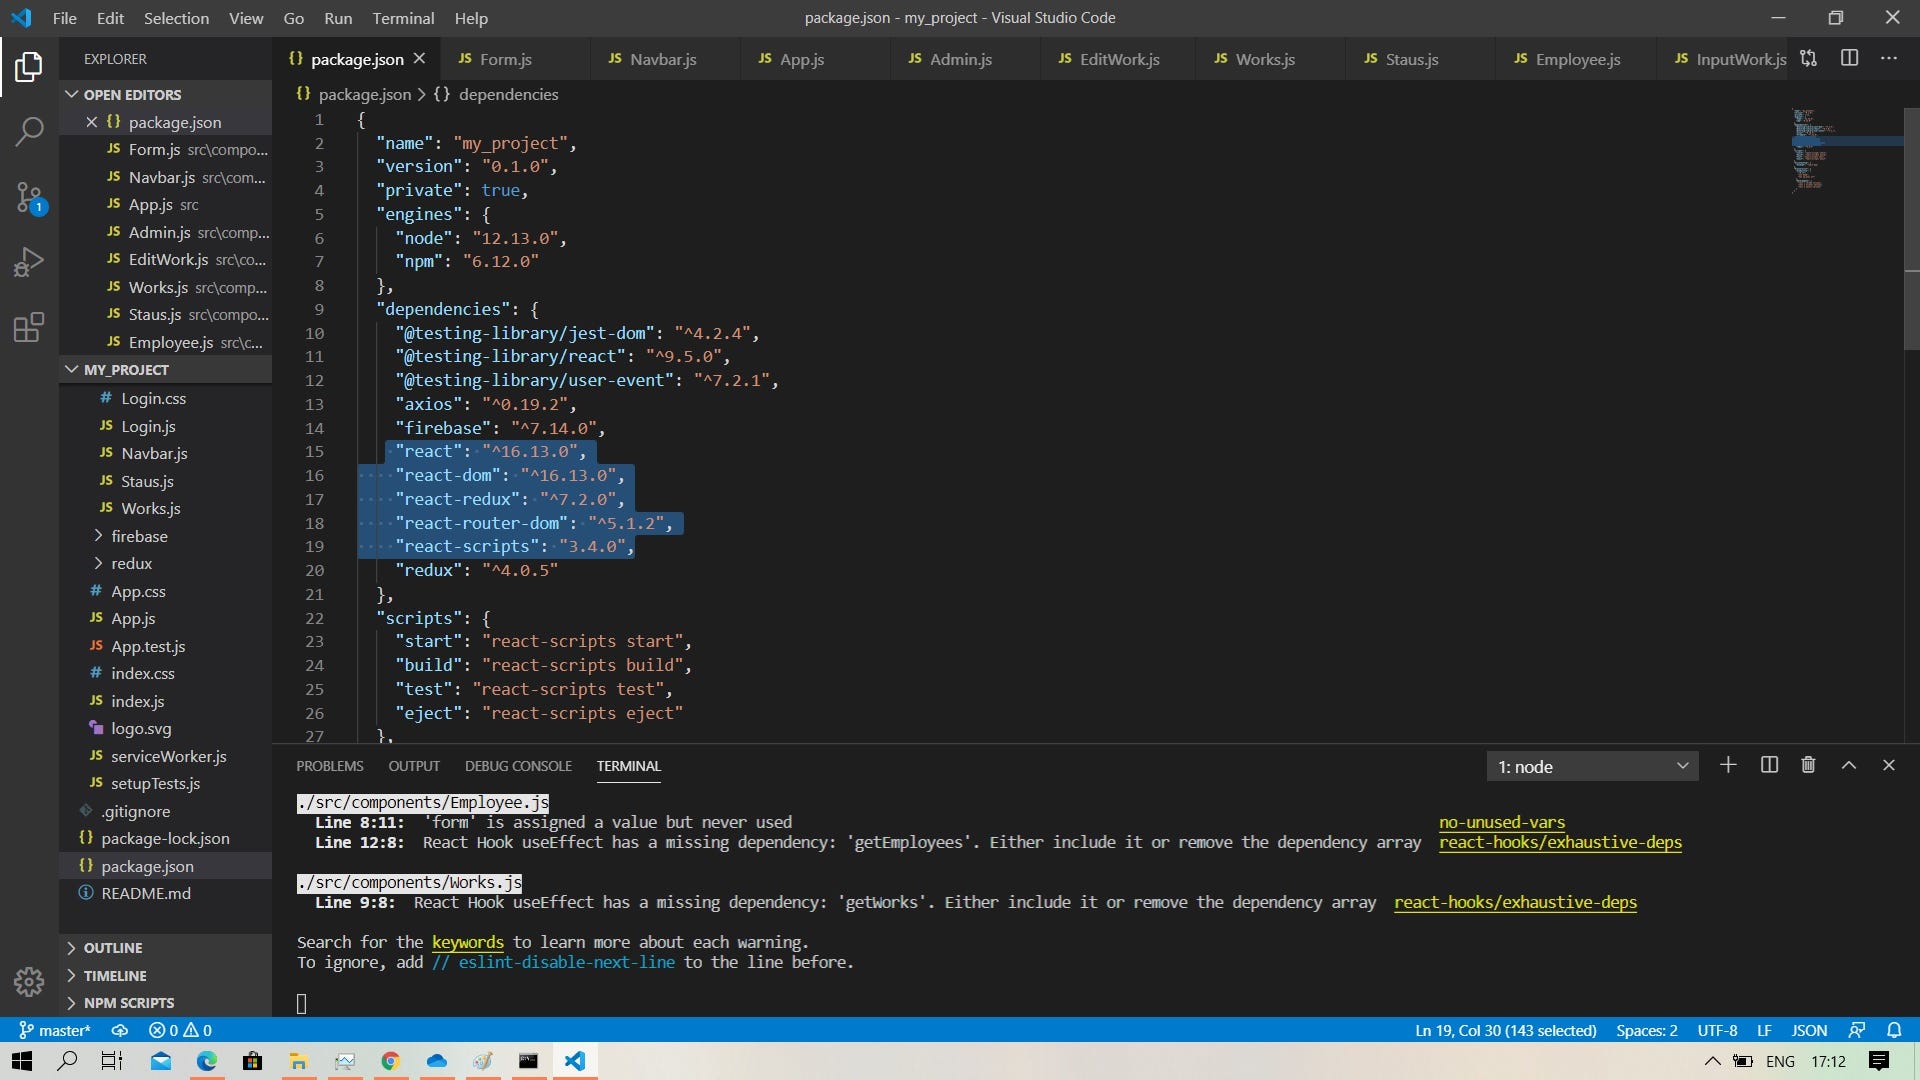This screenshot has height=1080, width=1920.
Task: Expand the firebase folder
Action: [x=140, y=536]
